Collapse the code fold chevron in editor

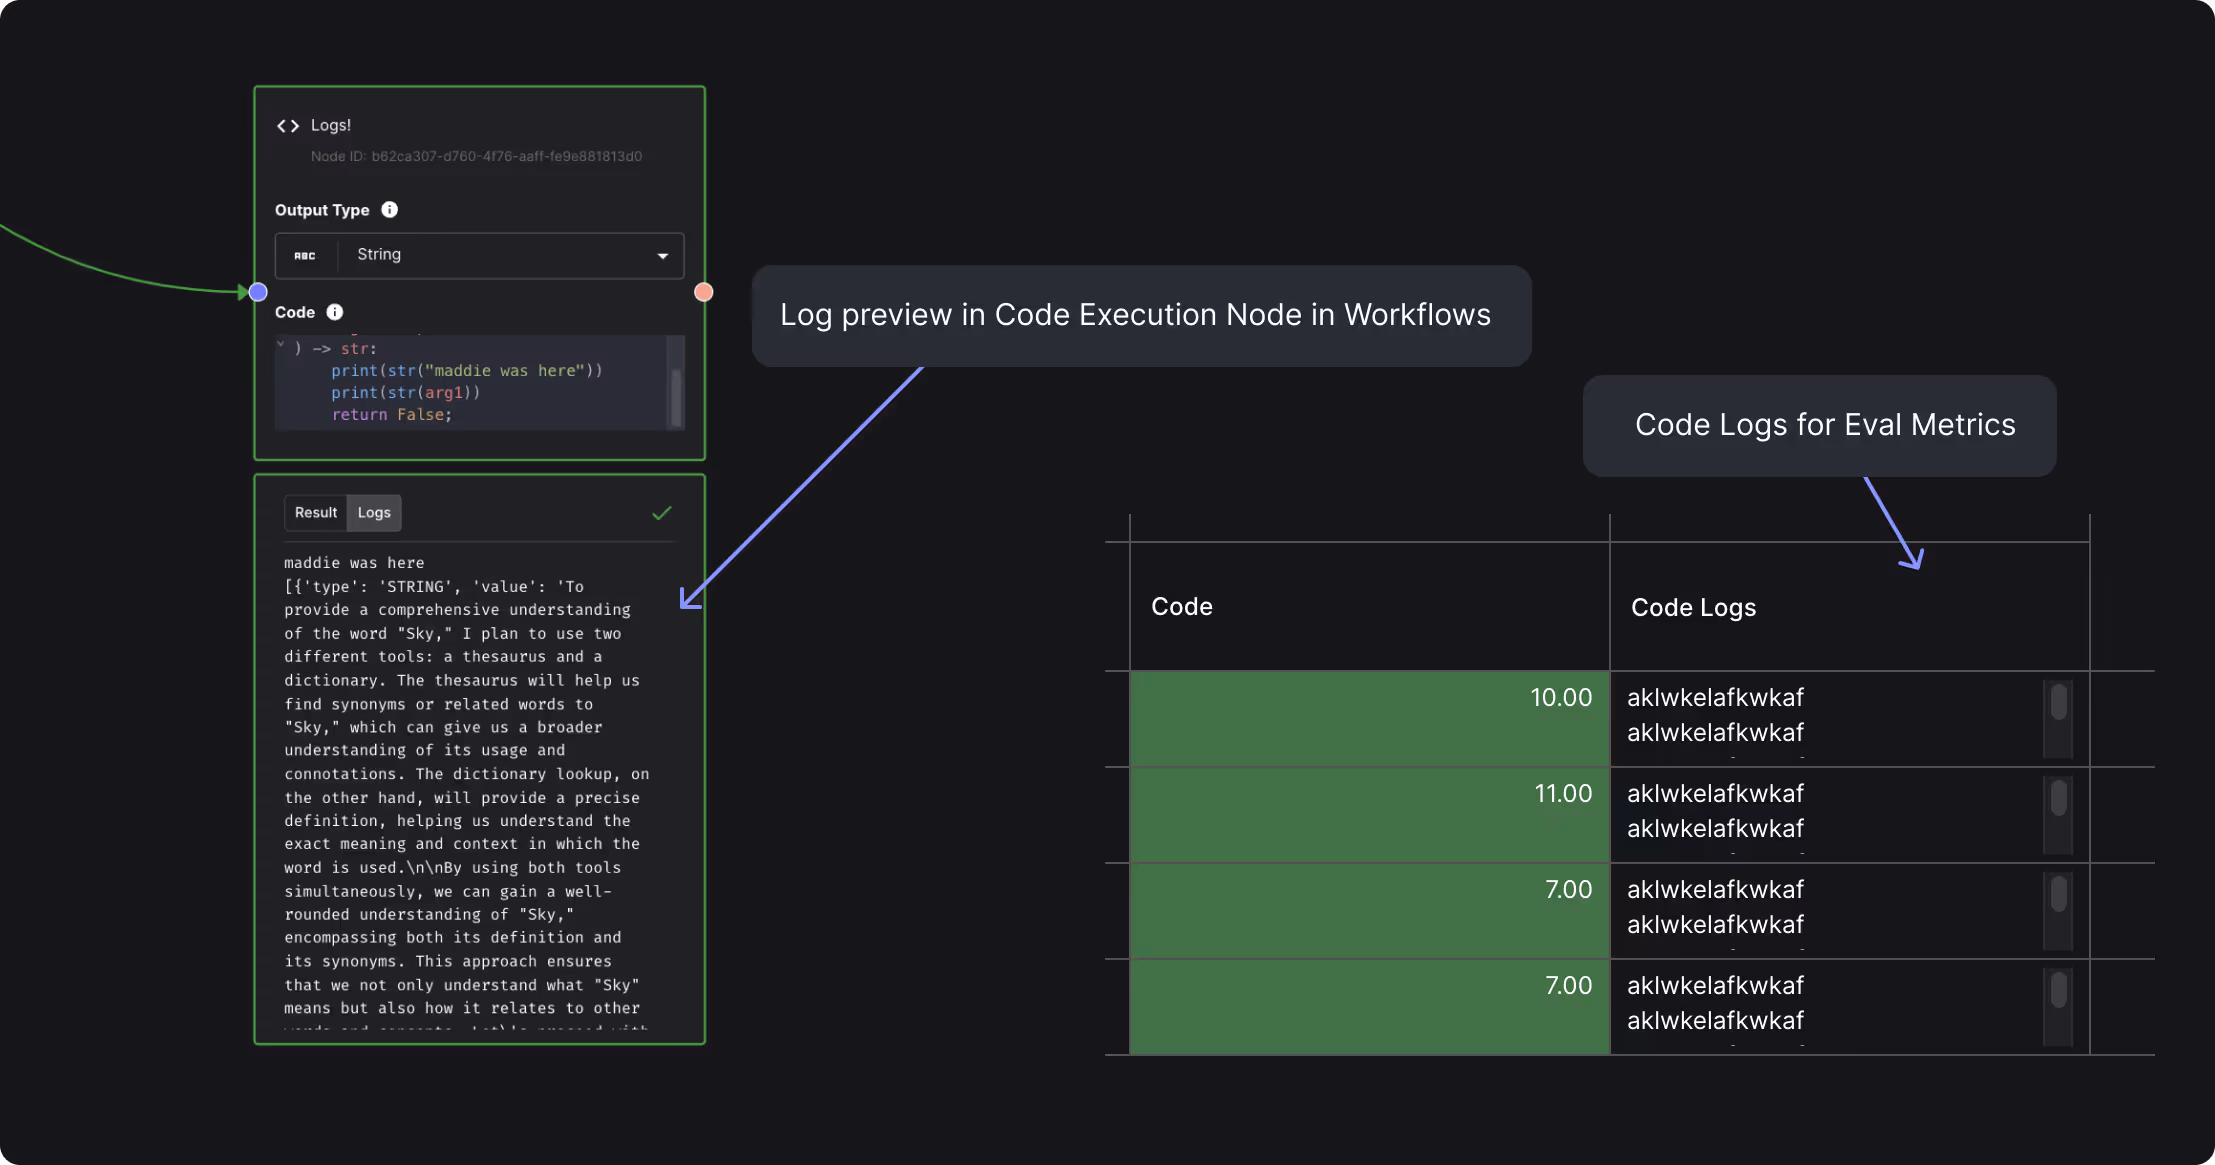pyautogui.click(x=281, y=345)
